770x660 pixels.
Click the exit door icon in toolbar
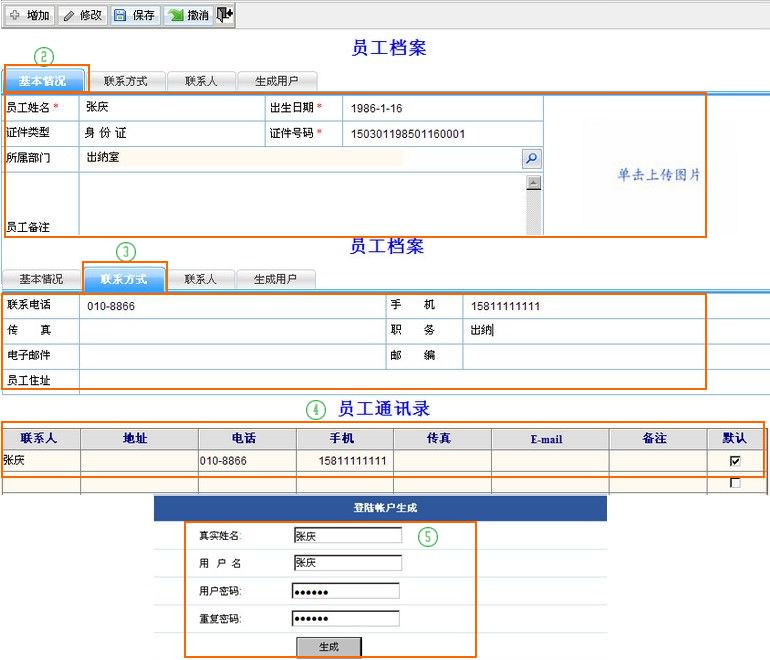tap(225, 14)
